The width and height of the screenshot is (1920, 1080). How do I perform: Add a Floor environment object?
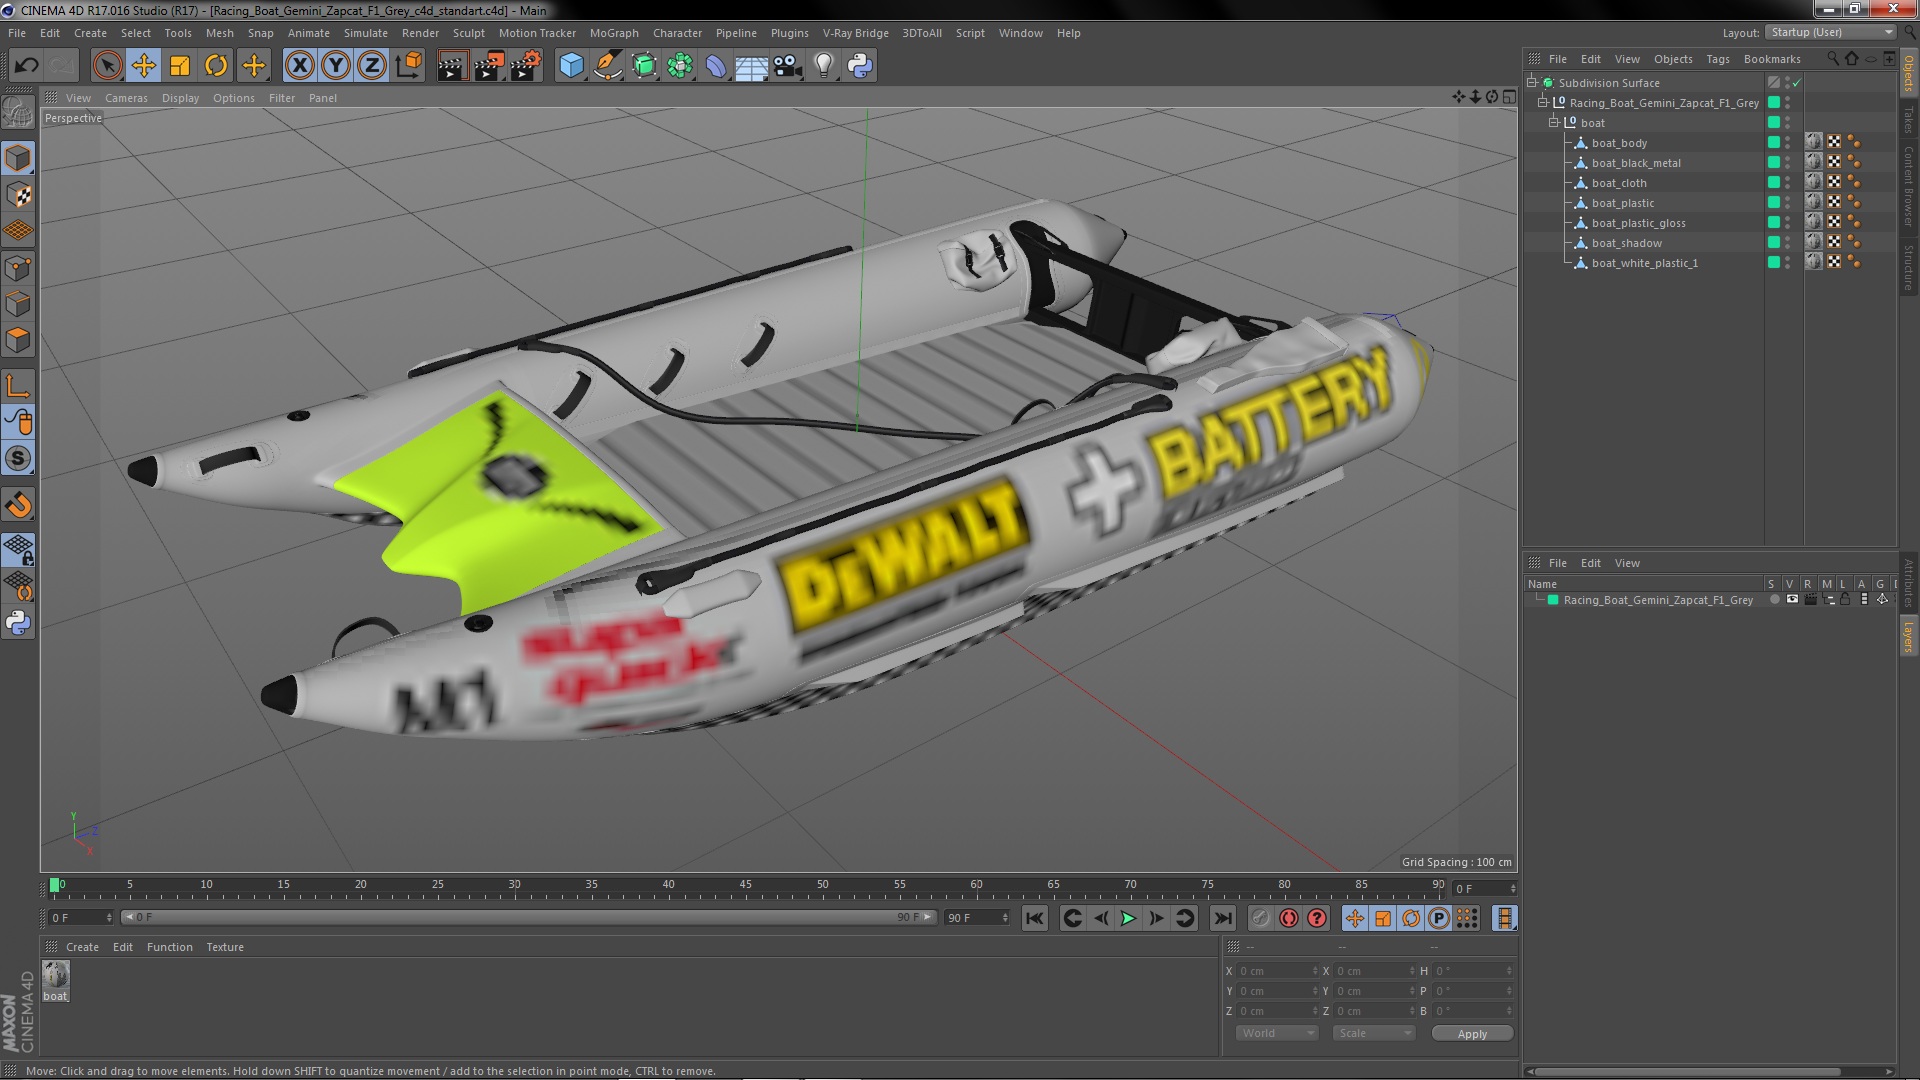point(752,66)
